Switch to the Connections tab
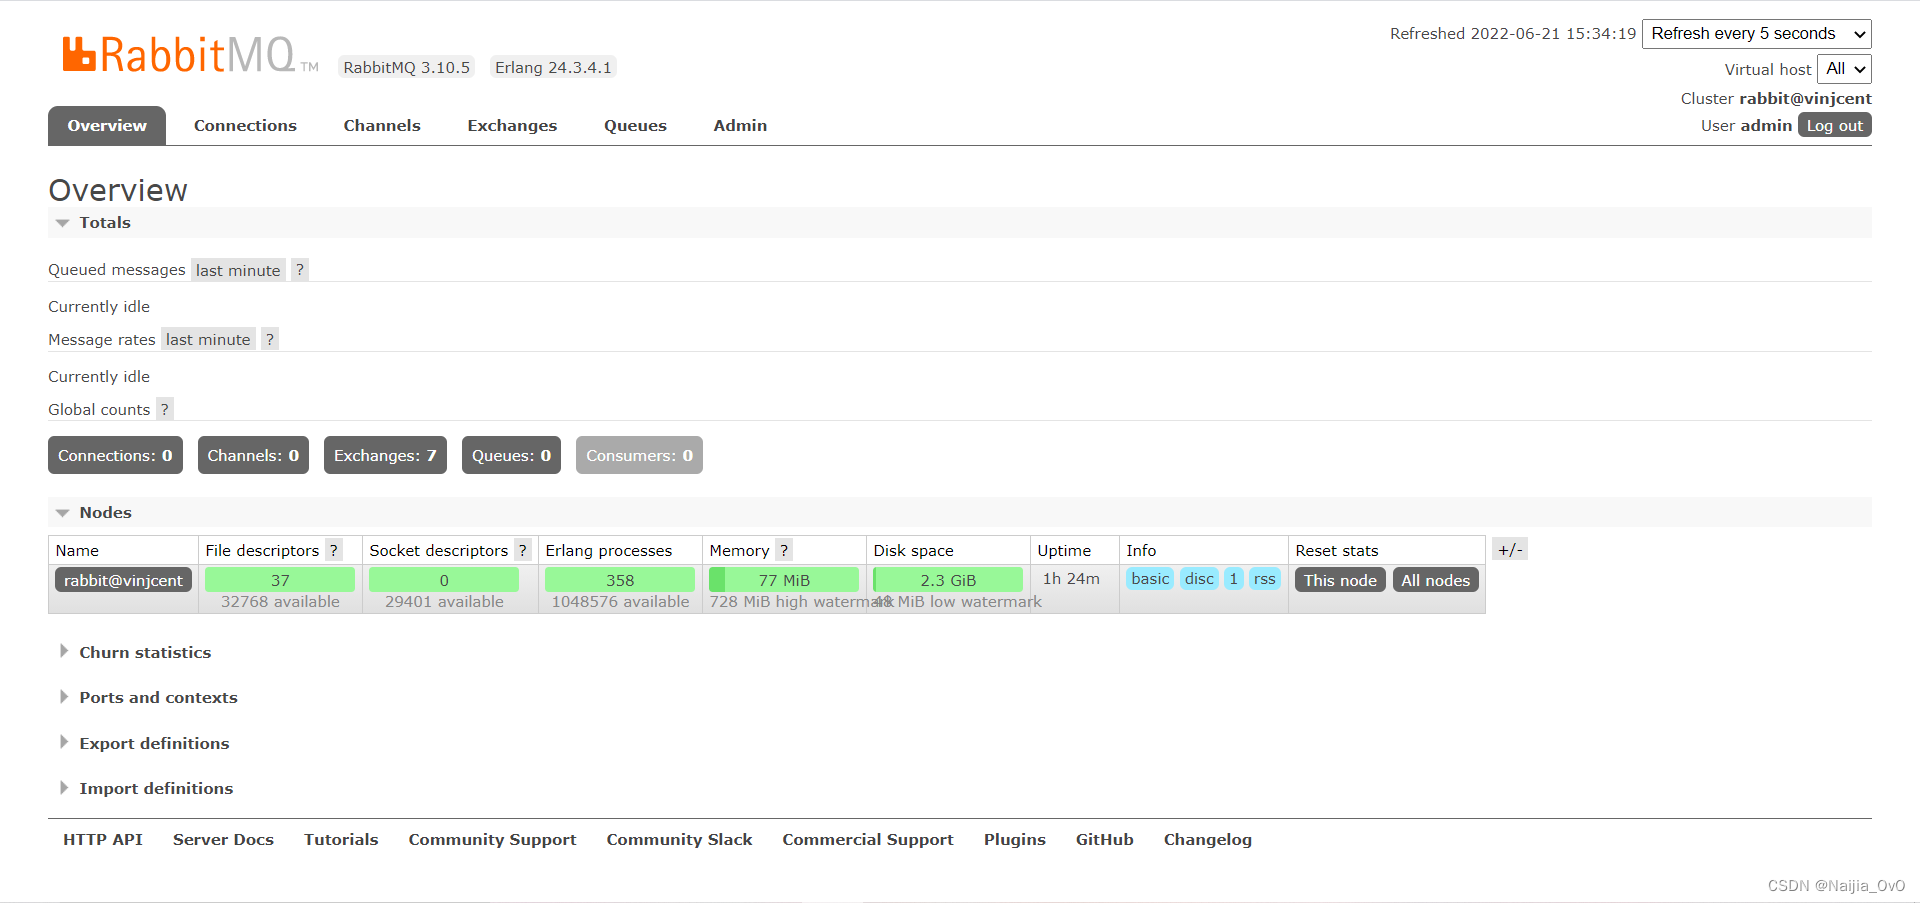This screenshot has height=903, width=1920. (245, 126)
